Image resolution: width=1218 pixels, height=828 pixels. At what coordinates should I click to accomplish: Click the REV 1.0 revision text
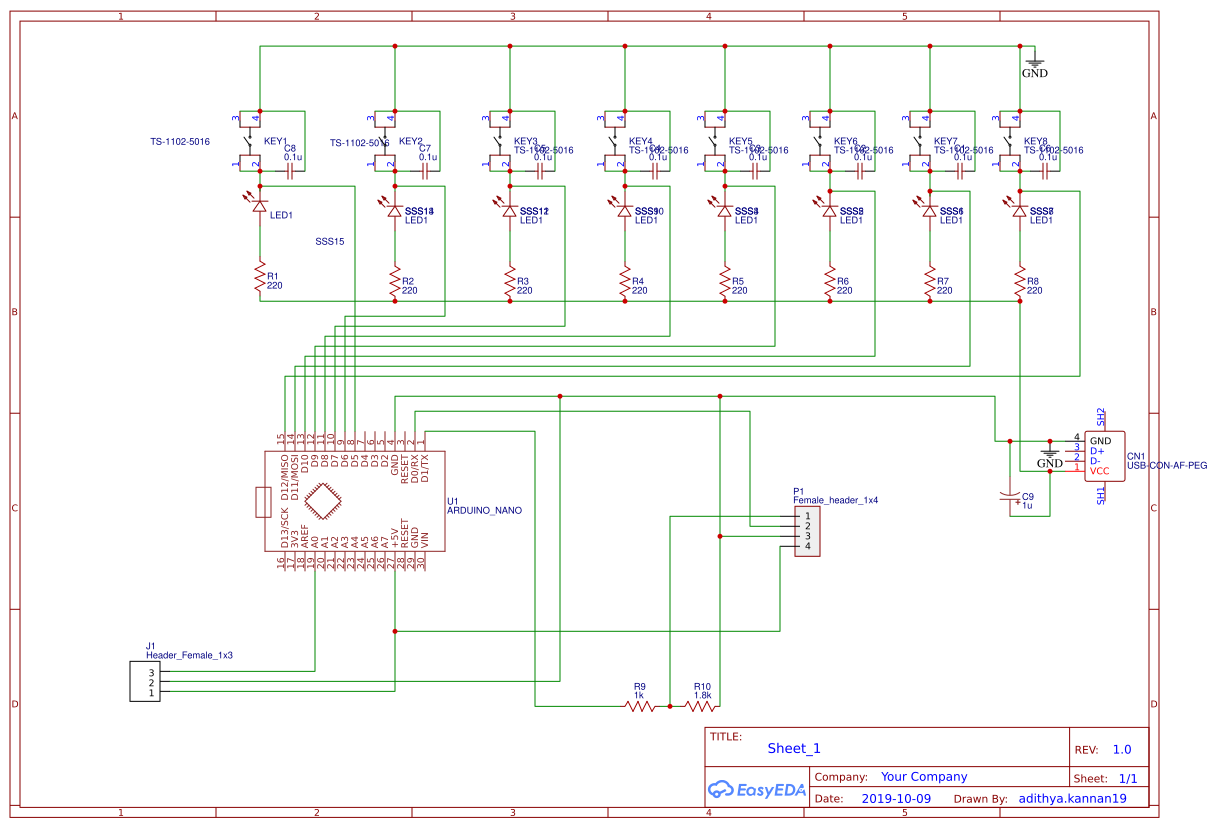(x=1122, y=748)
